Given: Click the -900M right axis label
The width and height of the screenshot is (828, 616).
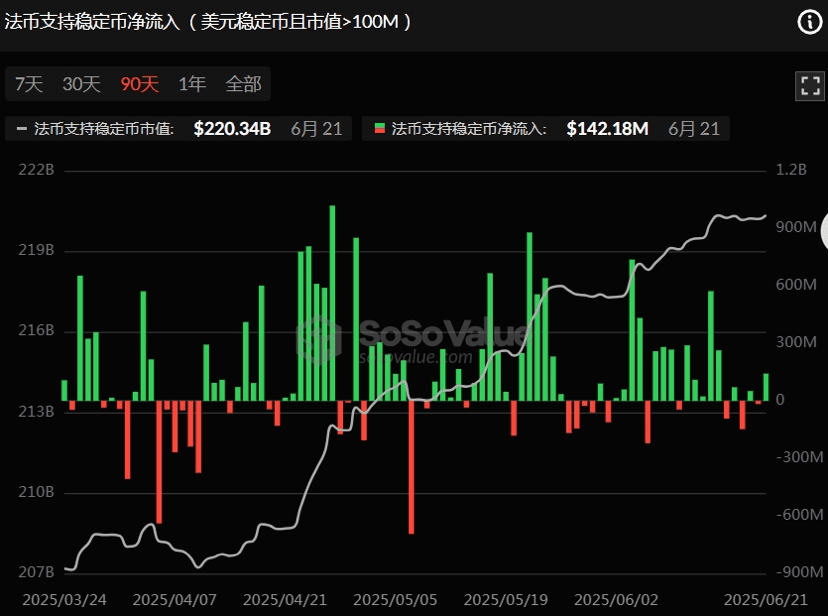Looking at the screenshot, I should [x=799, y=572].
